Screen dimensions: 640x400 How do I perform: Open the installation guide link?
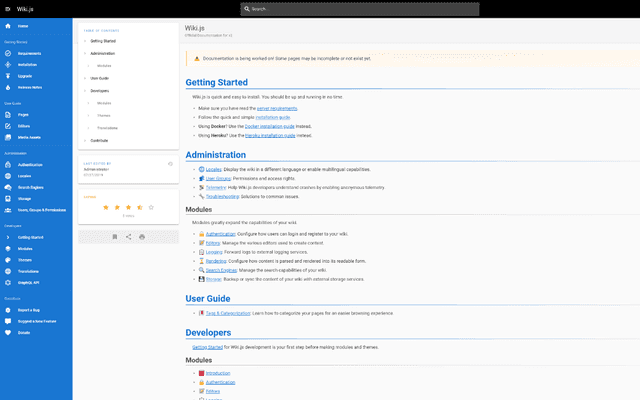pyautogui.click(x=273, y=118)
